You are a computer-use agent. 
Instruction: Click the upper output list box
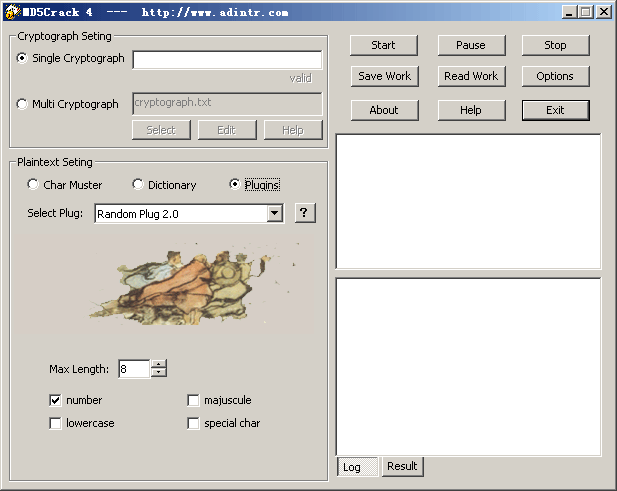coord(468,202)
